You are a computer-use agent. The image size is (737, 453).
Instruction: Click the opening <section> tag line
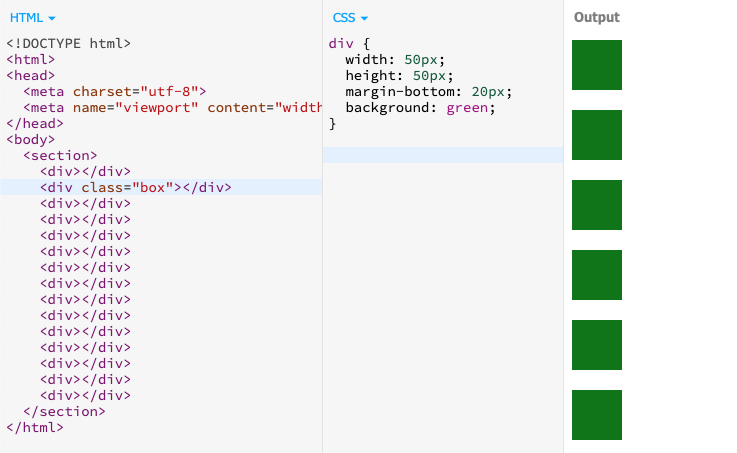click(60, 155)
